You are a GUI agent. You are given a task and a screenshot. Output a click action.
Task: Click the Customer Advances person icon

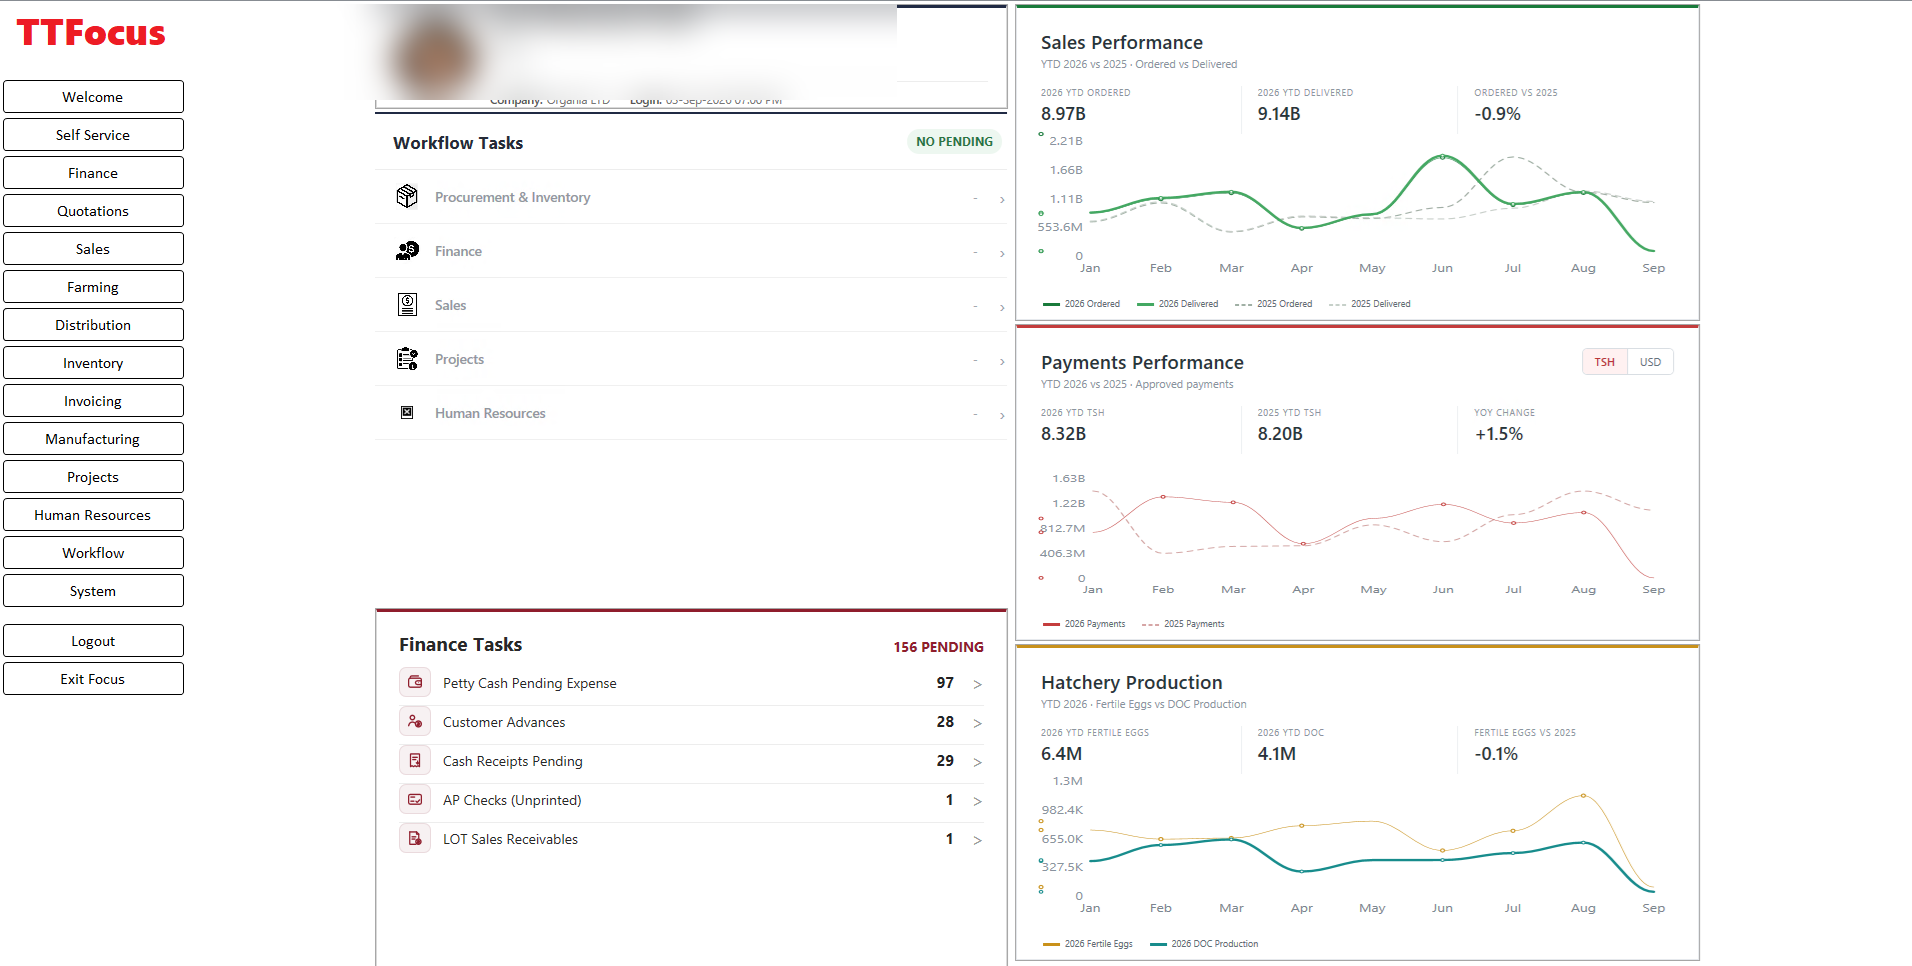(x=415, y=721)
